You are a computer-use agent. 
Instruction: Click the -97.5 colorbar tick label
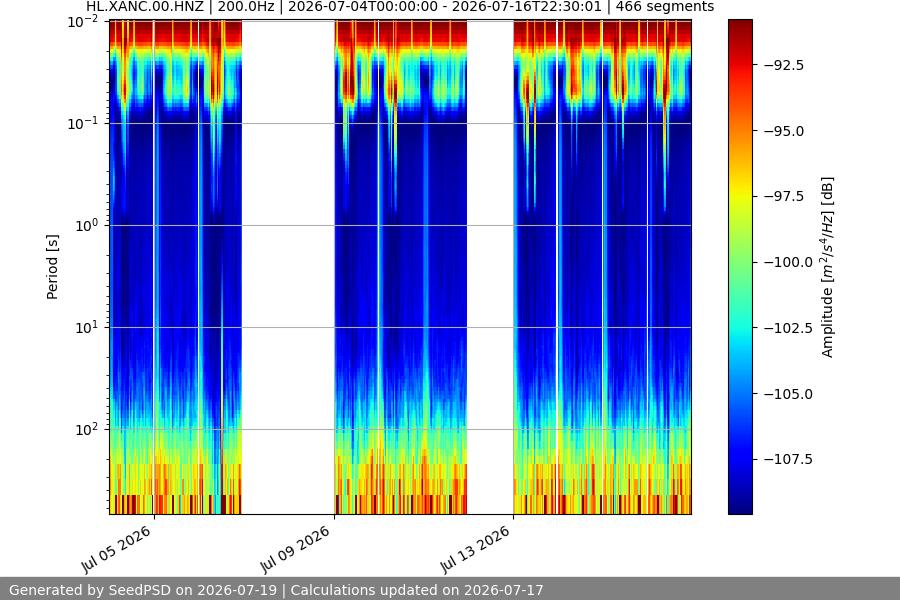tap(784, 196)
